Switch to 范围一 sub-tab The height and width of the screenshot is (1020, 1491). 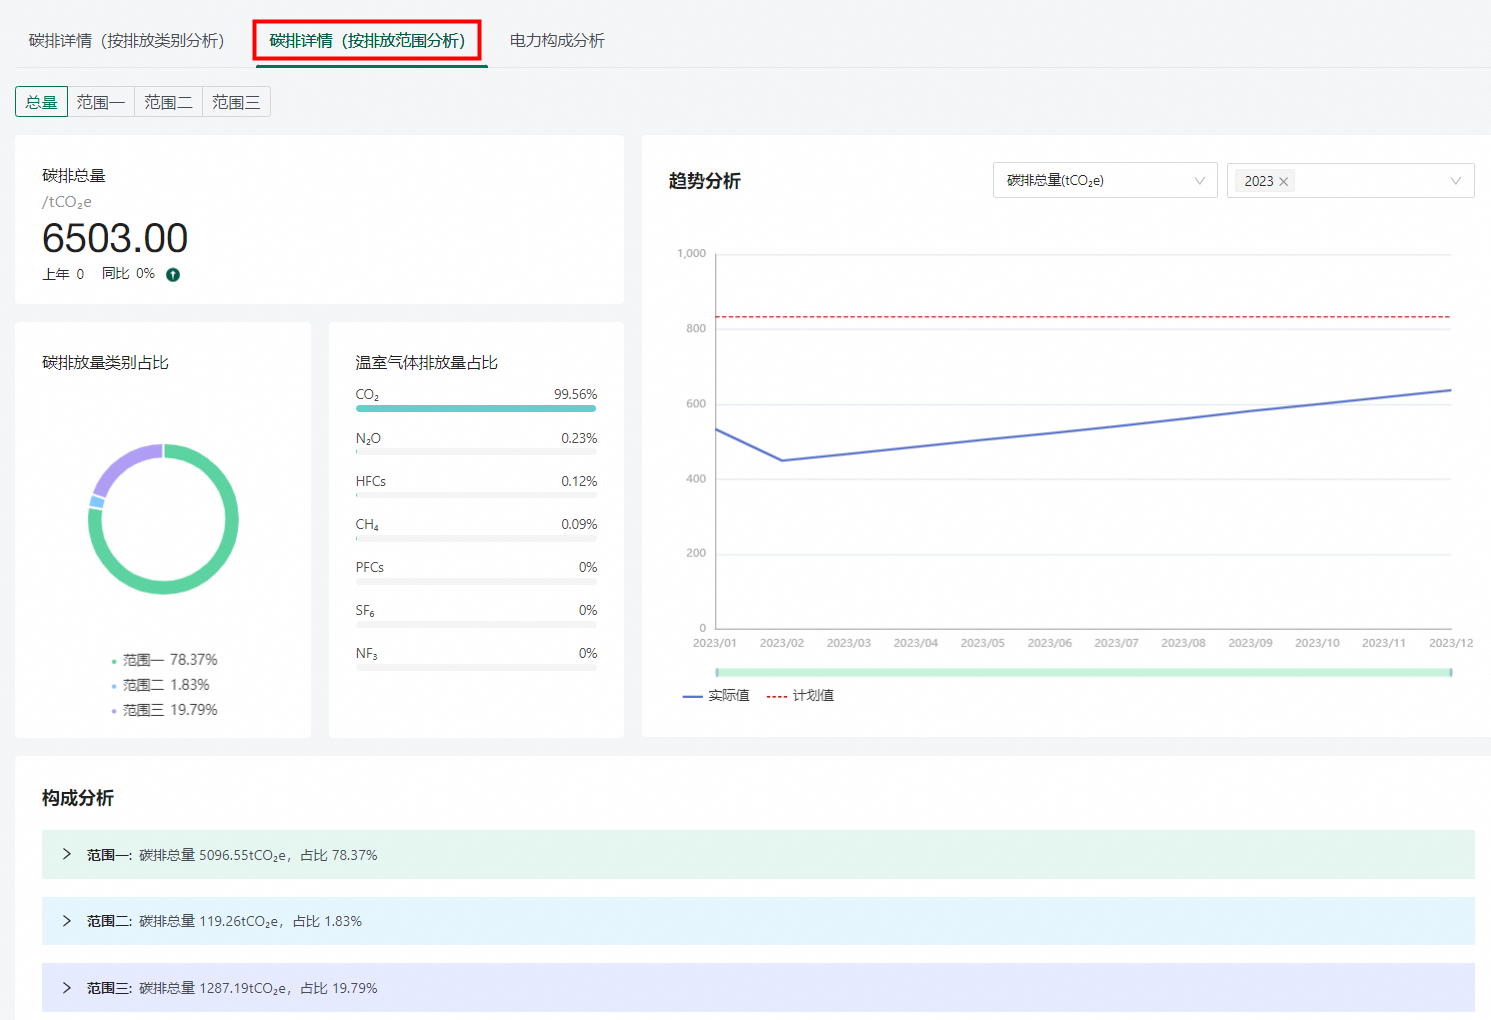[101, 102]
